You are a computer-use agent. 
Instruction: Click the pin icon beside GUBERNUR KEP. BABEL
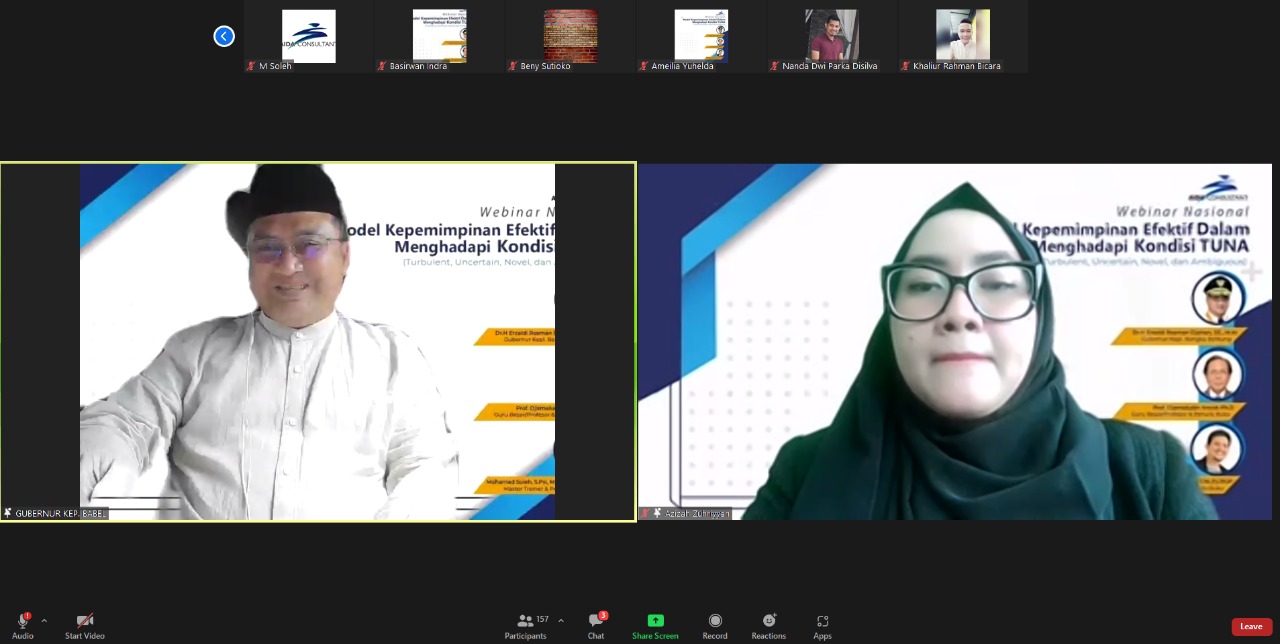pos(8,513)
